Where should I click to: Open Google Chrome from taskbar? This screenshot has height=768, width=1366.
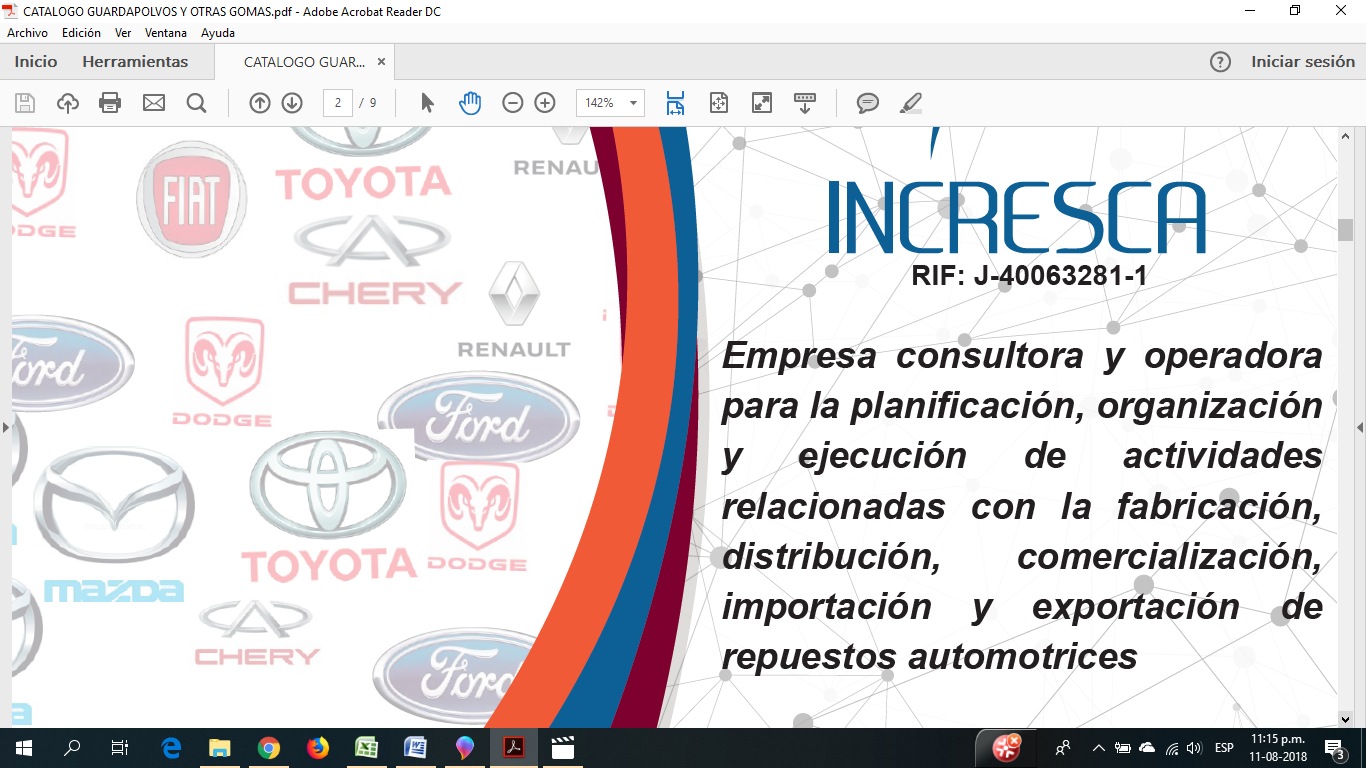269,748
